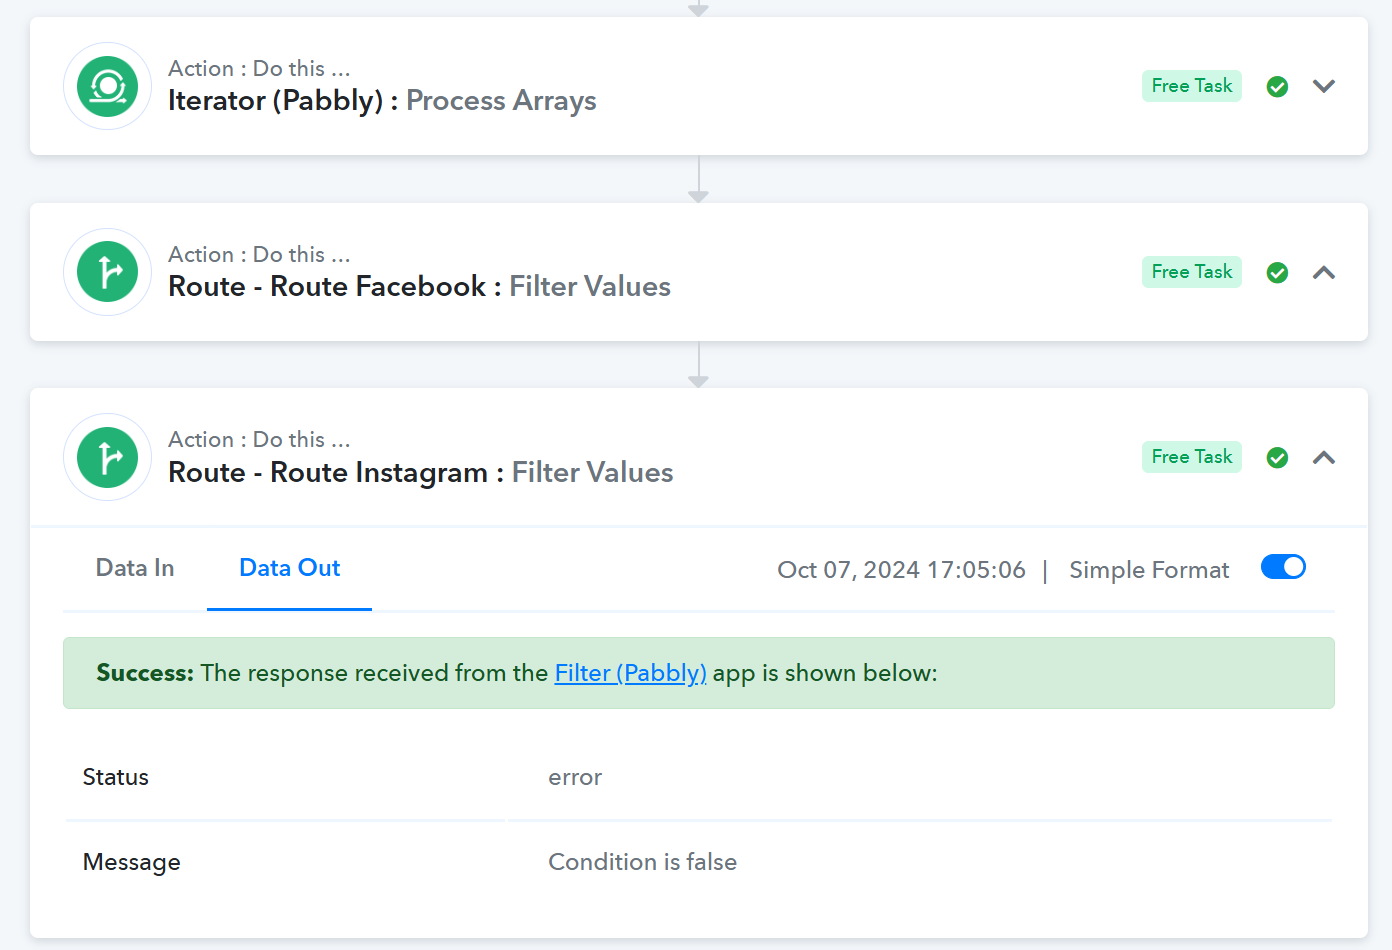Click green check status on Route Facebook
The height and width of the screenshot is (950, 1392).
[x=1277, y=273]
